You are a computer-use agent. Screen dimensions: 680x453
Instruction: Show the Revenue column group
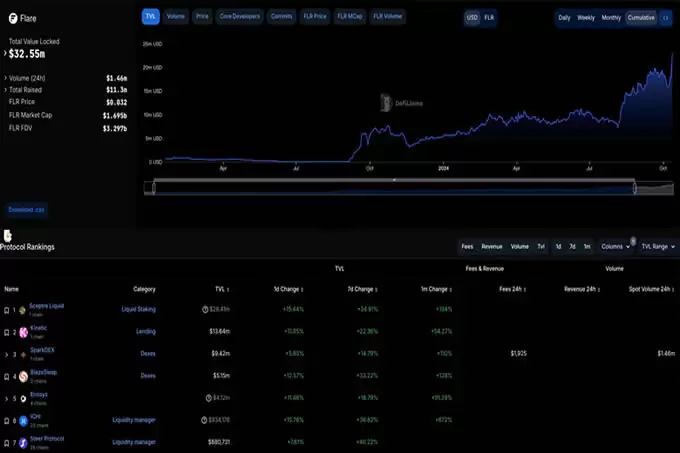(x=492, y=247)
